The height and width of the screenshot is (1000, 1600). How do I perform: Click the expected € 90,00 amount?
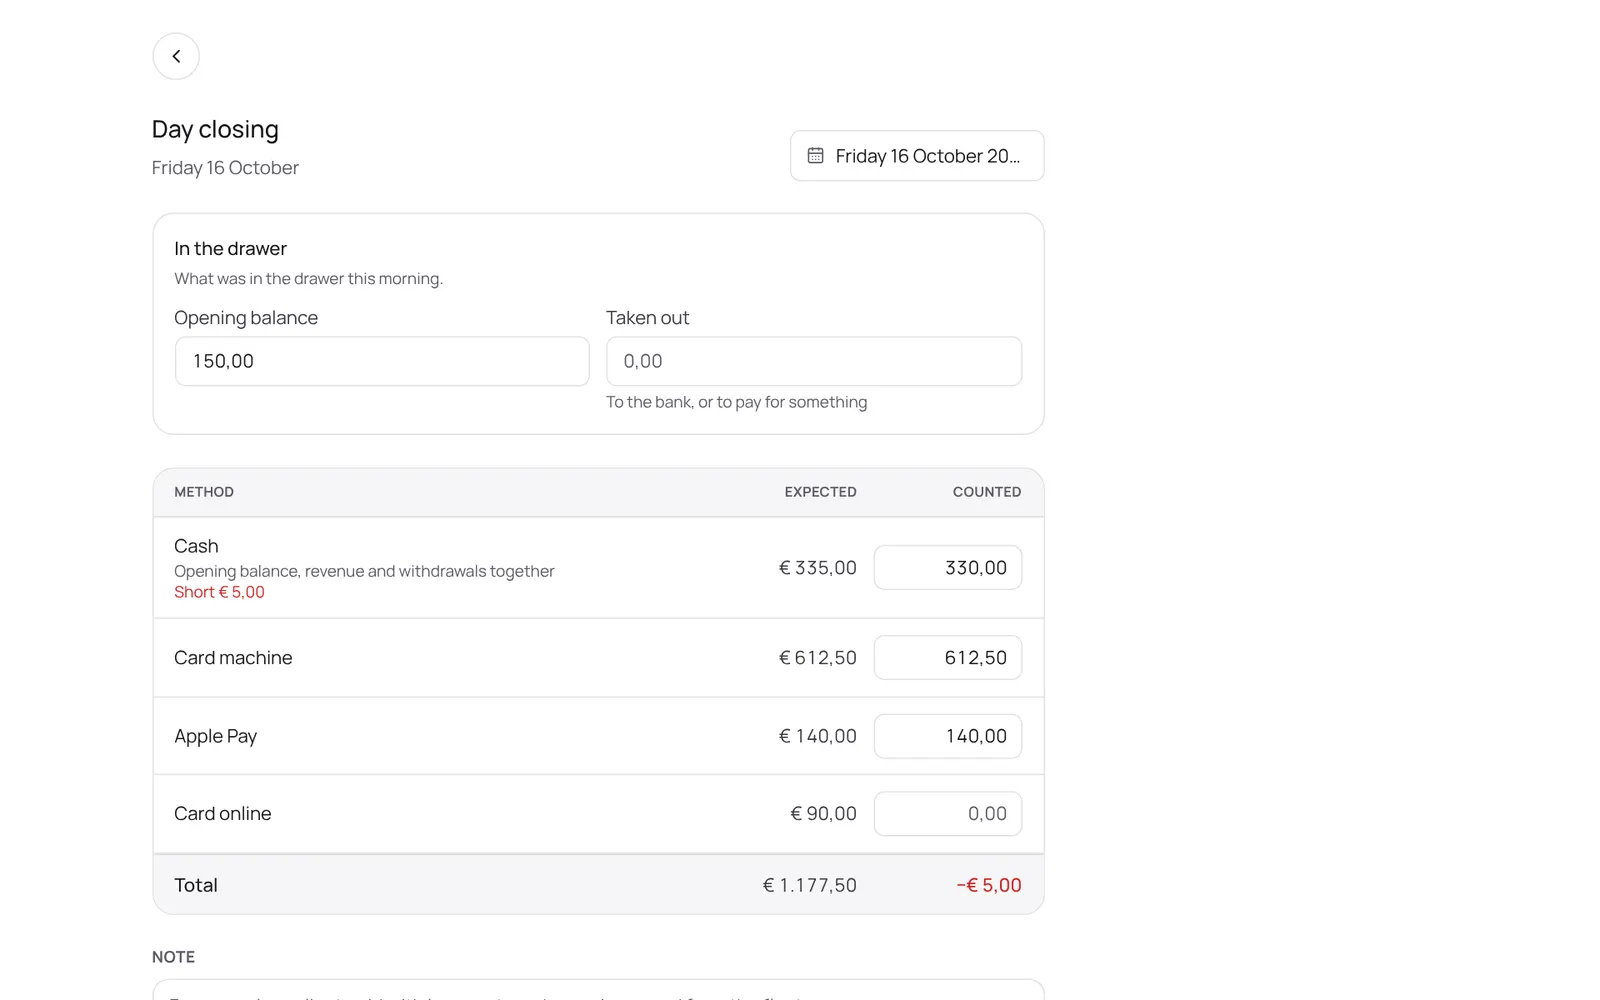[823, 814]
